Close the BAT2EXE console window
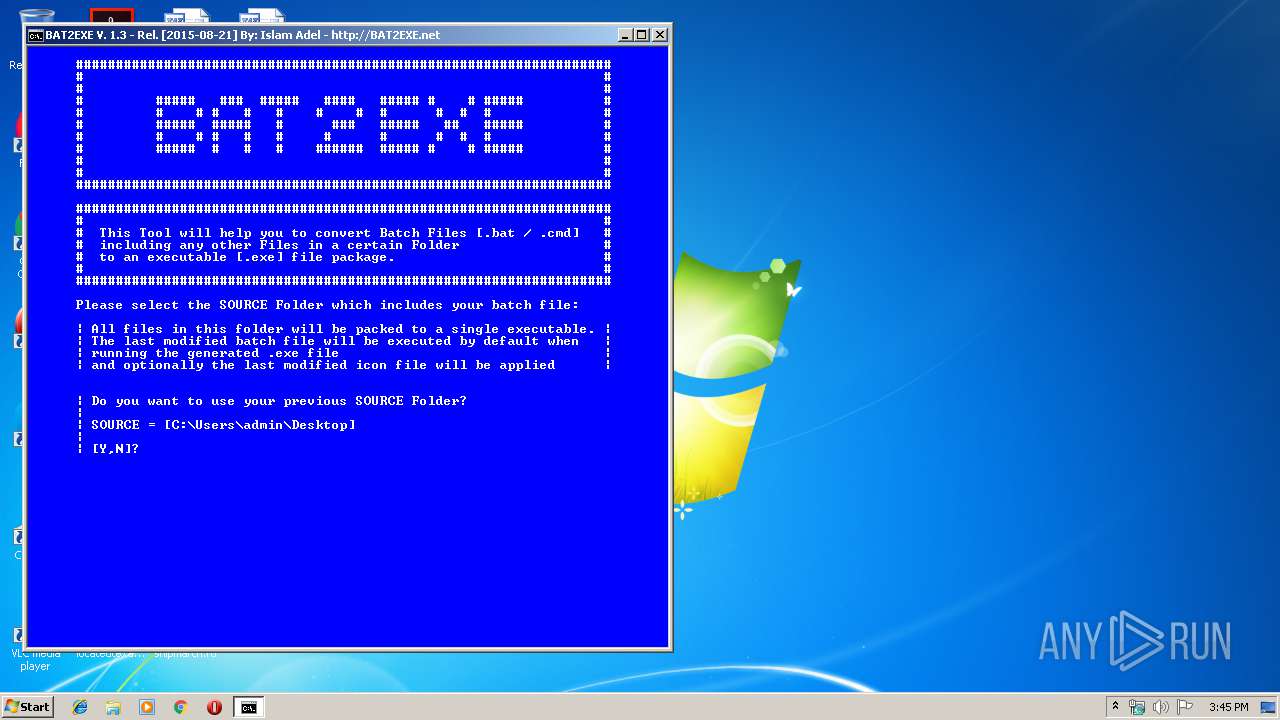 (x=659, y=35)
